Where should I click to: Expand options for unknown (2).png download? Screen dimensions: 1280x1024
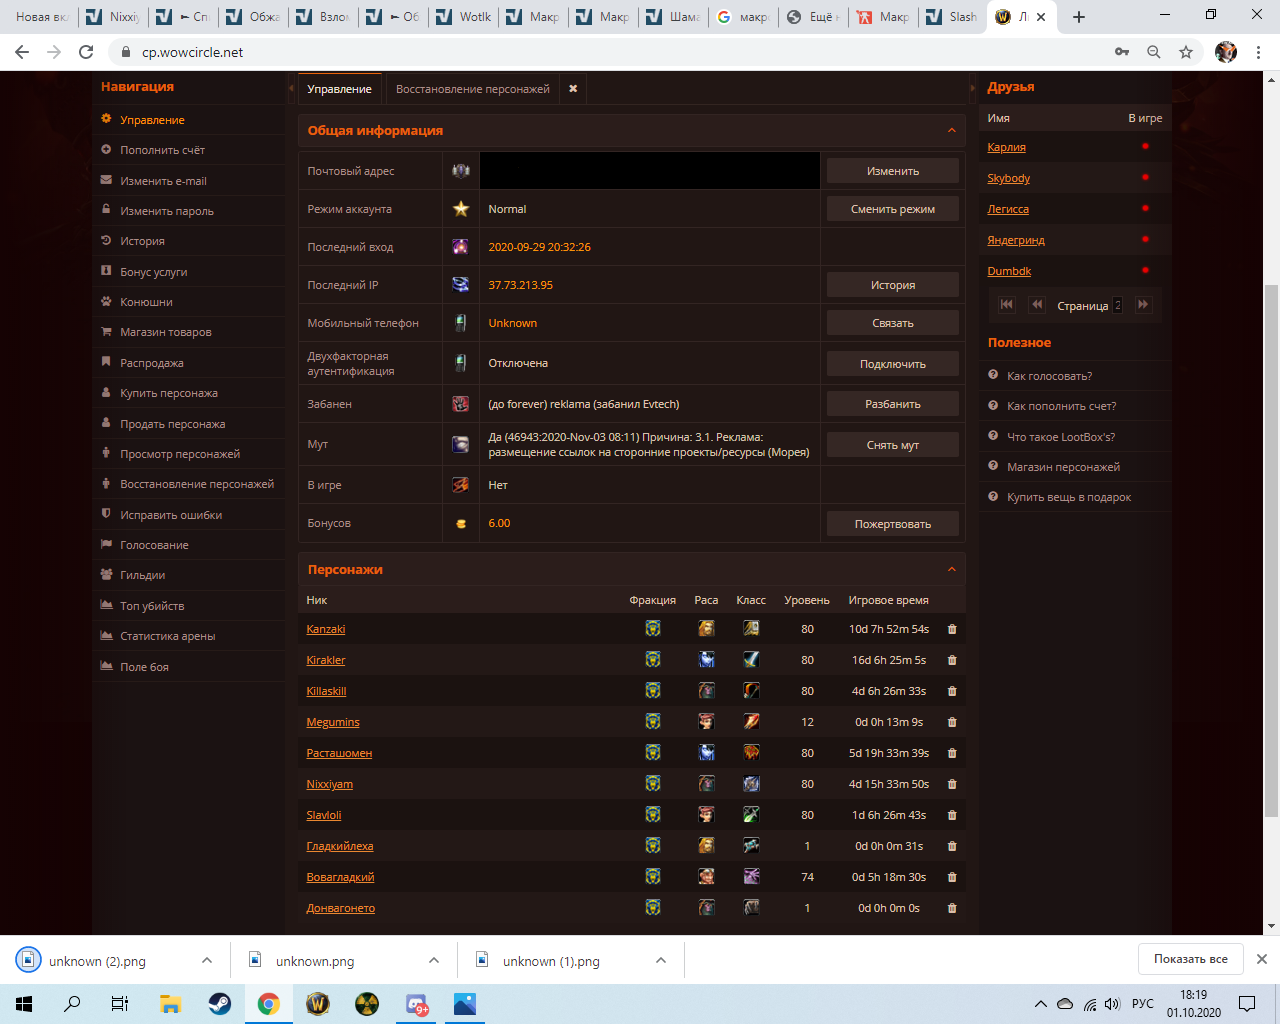(207, 961)
